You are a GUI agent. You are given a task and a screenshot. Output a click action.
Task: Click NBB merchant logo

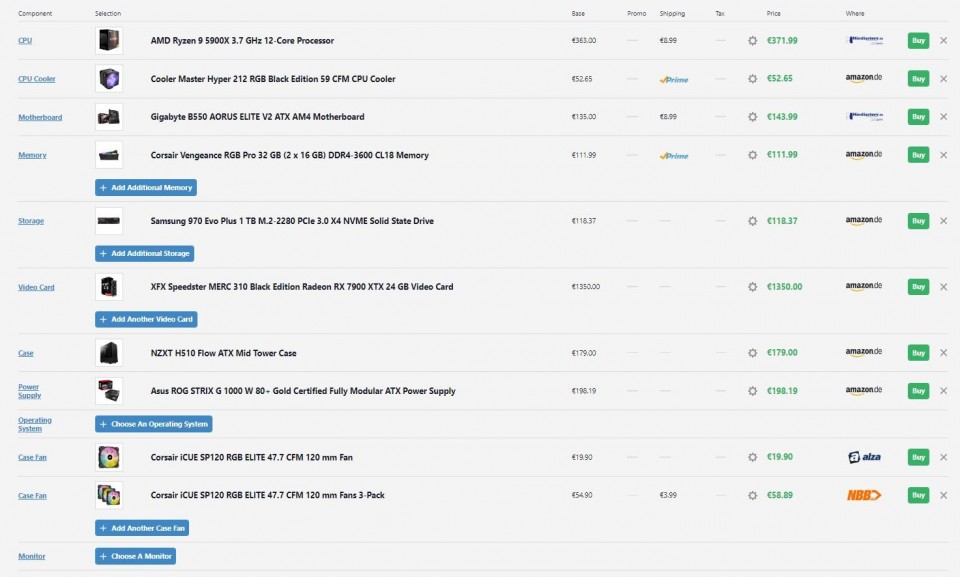(864, 495)
